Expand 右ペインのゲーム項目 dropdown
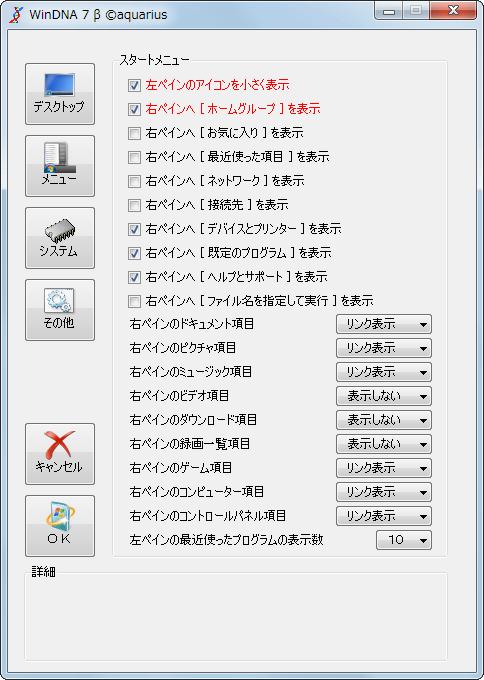Viewport: 484px width, 680px height. point(384,468)
